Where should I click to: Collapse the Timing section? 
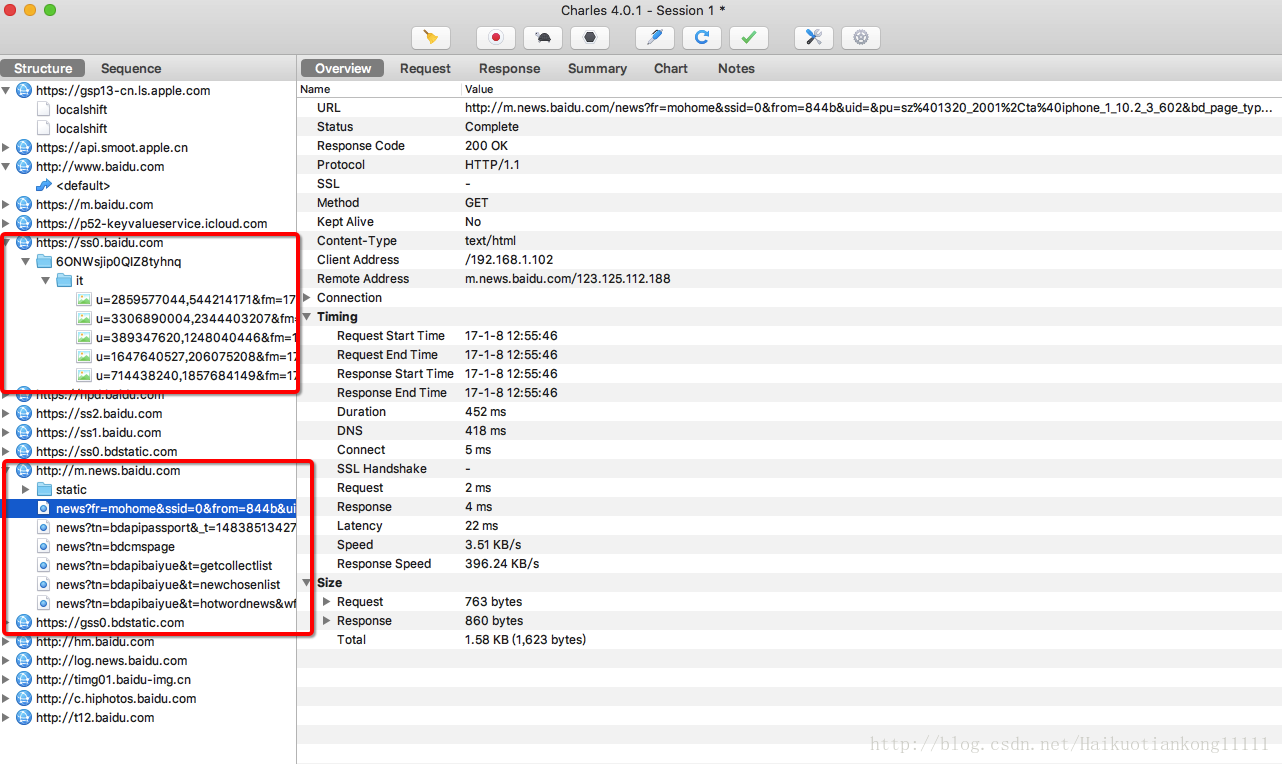(307, 316)
